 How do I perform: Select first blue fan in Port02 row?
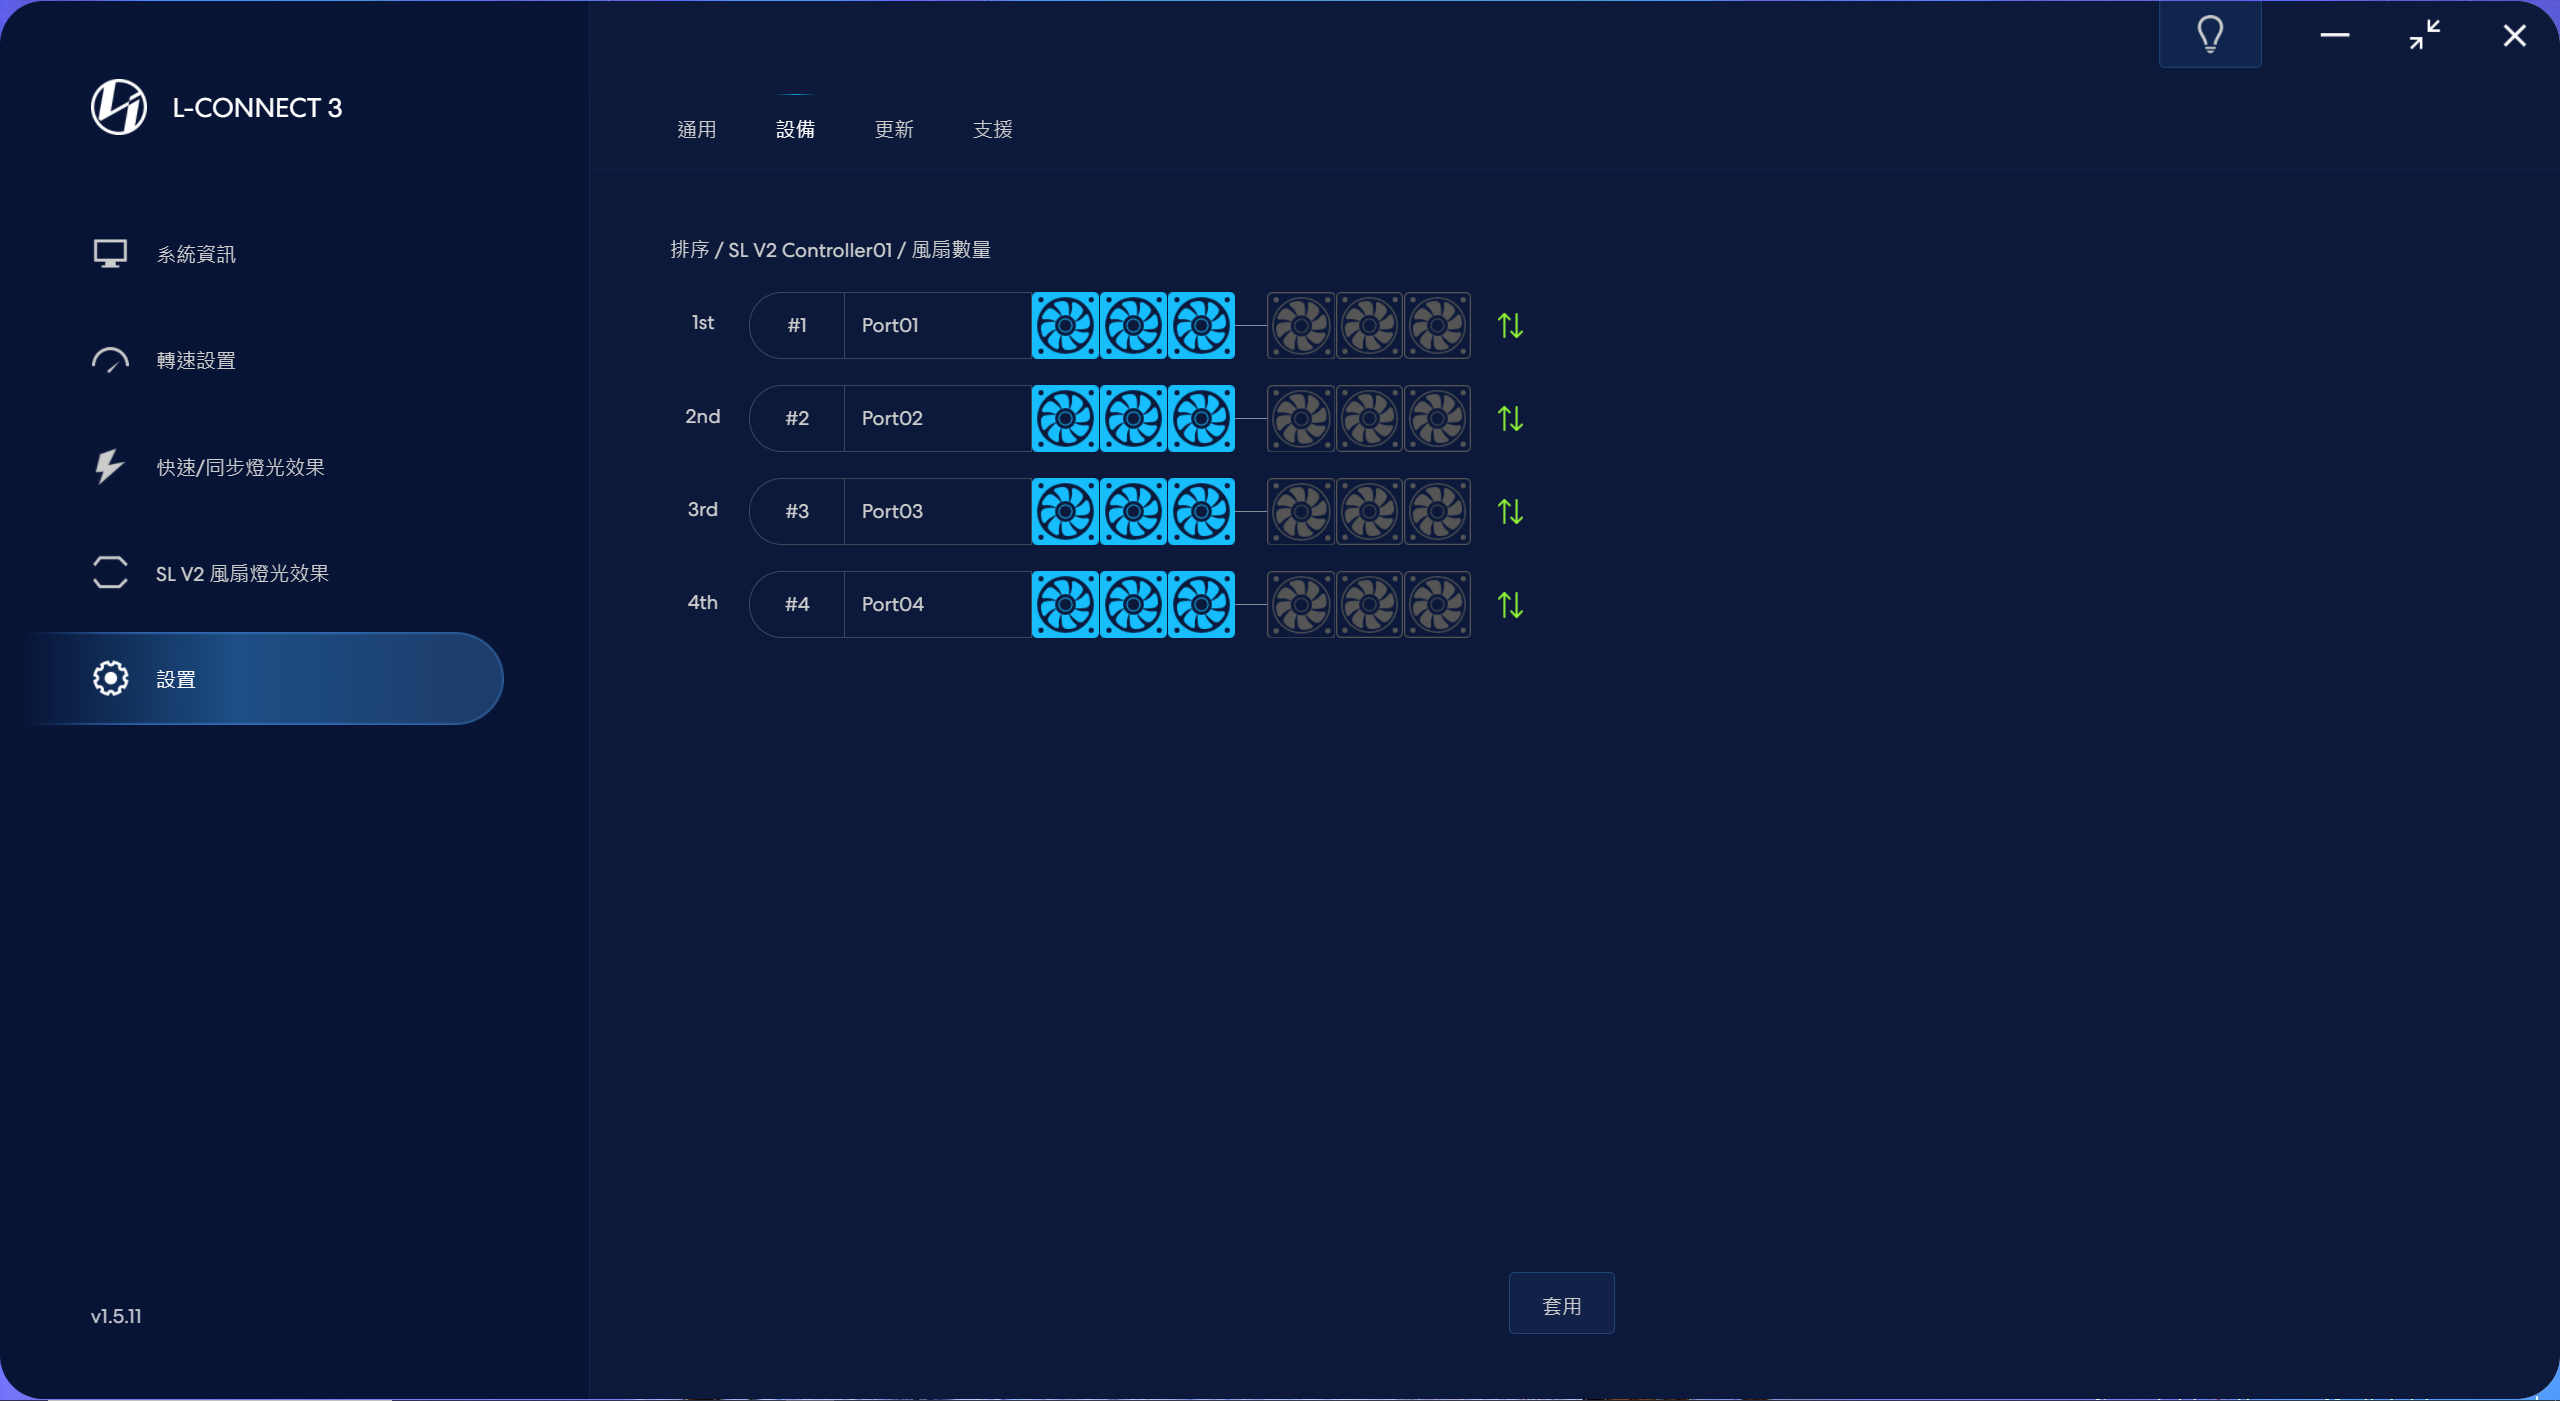pyautogui.click(x=1065, y=419)
